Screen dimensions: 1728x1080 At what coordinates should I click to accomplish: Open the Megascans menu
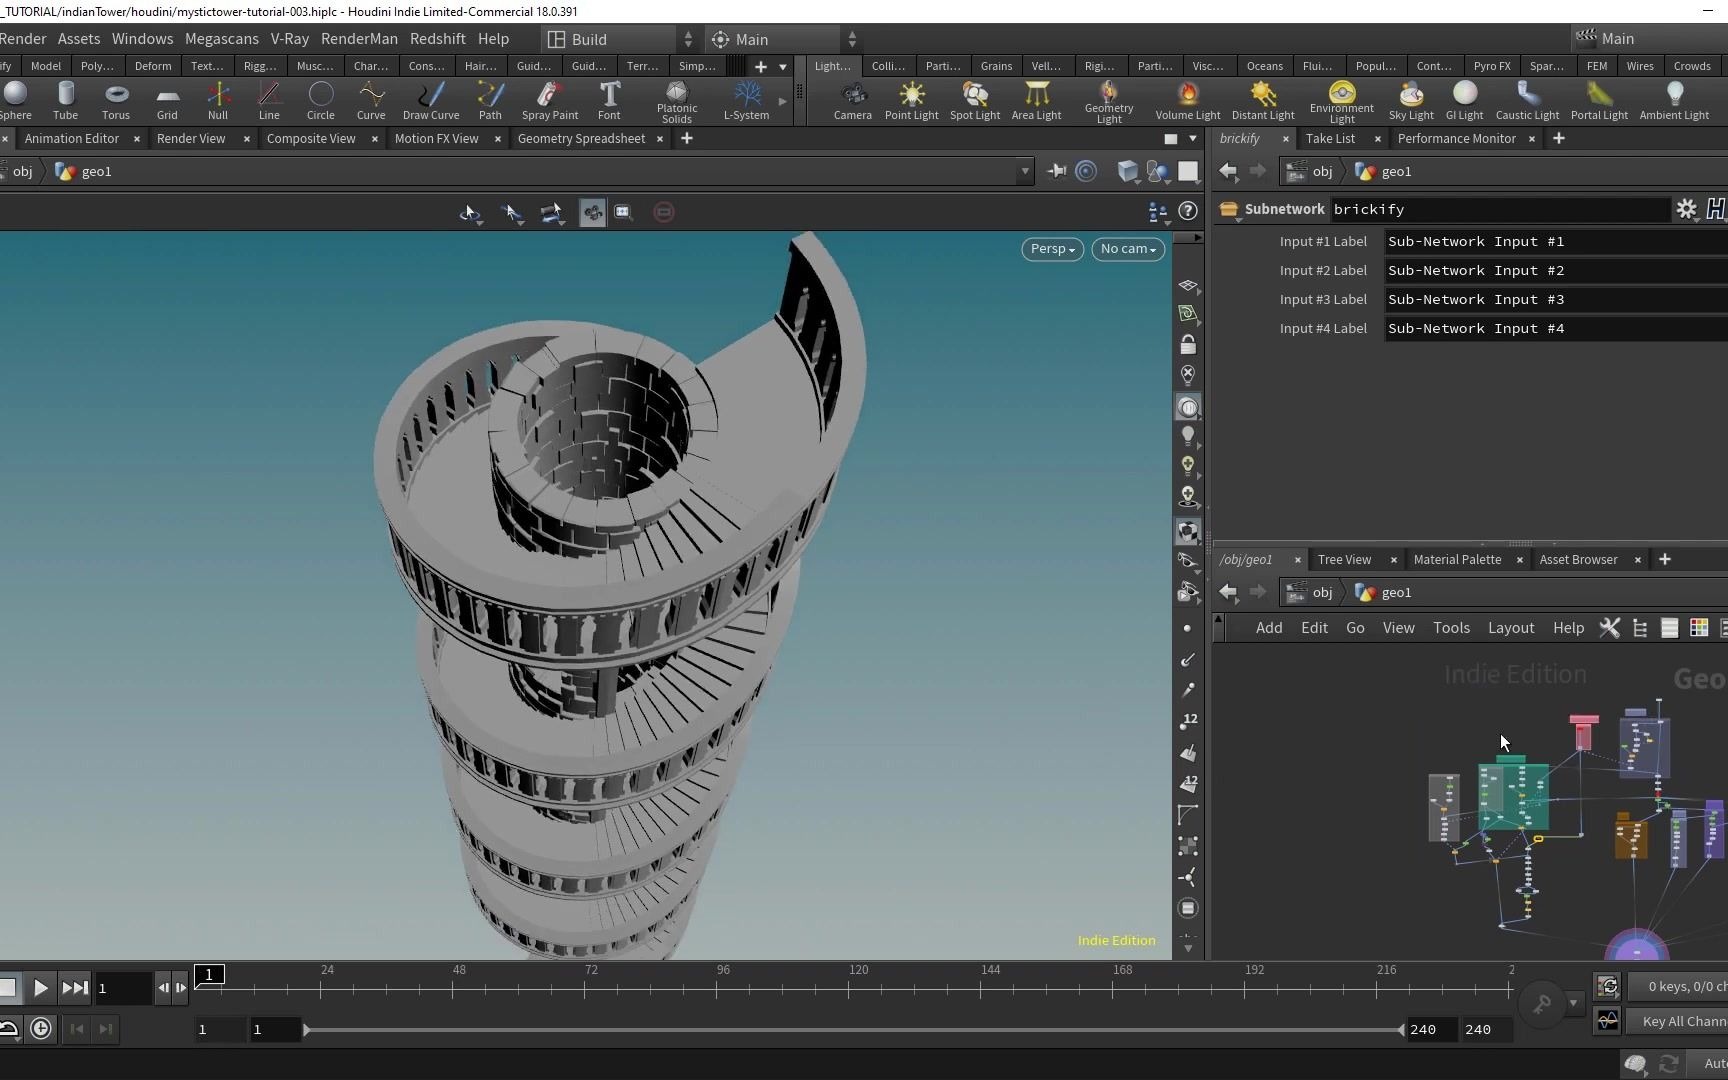tap(221, 39)
